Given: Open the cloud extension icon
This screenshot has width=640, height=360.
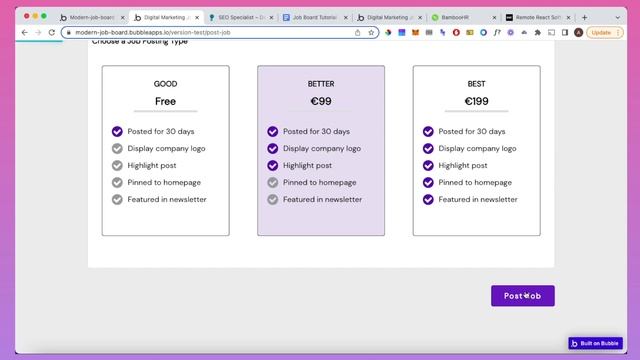Looking at the screenshot, I should pos(524,32).
